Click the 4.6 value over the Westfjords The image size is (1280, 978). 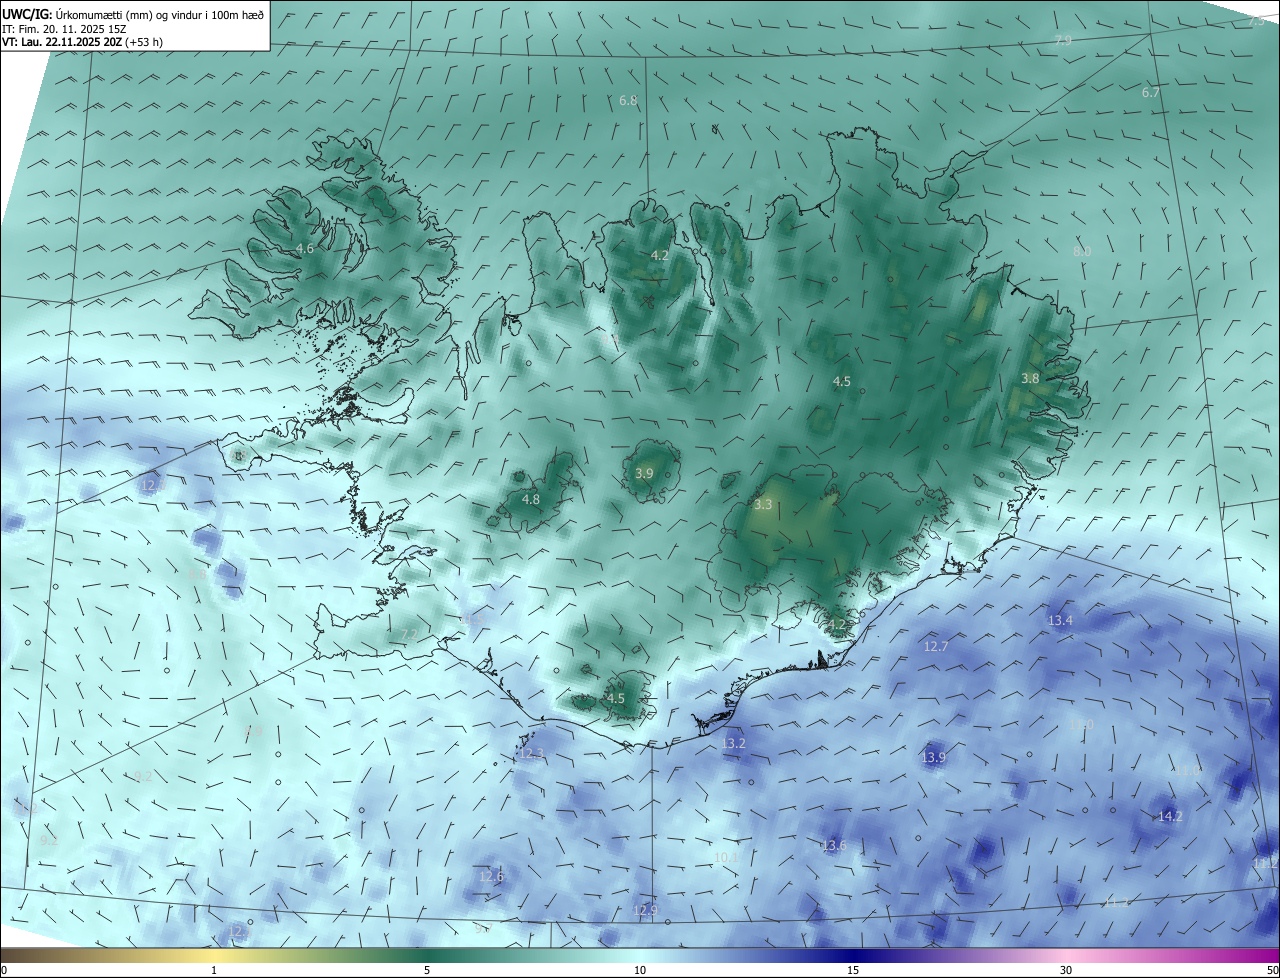coord(305,248)
